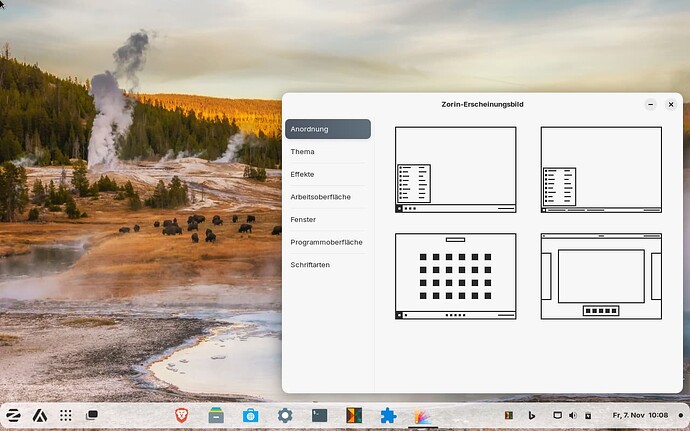Open the clock showing Fr, 7. Nov
The height and width of the screenshot is (431, 690).
[x=640, y=415]
